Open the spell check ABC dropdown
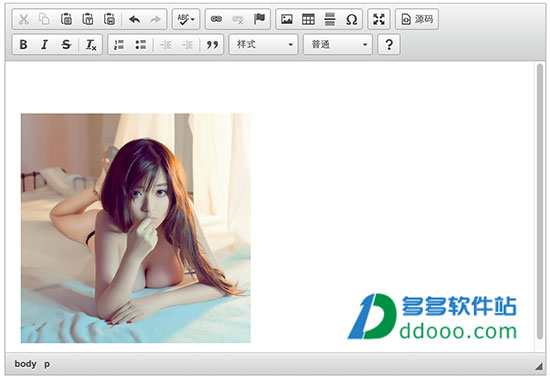Screen dimensions: 550x380 click(186, 19)
